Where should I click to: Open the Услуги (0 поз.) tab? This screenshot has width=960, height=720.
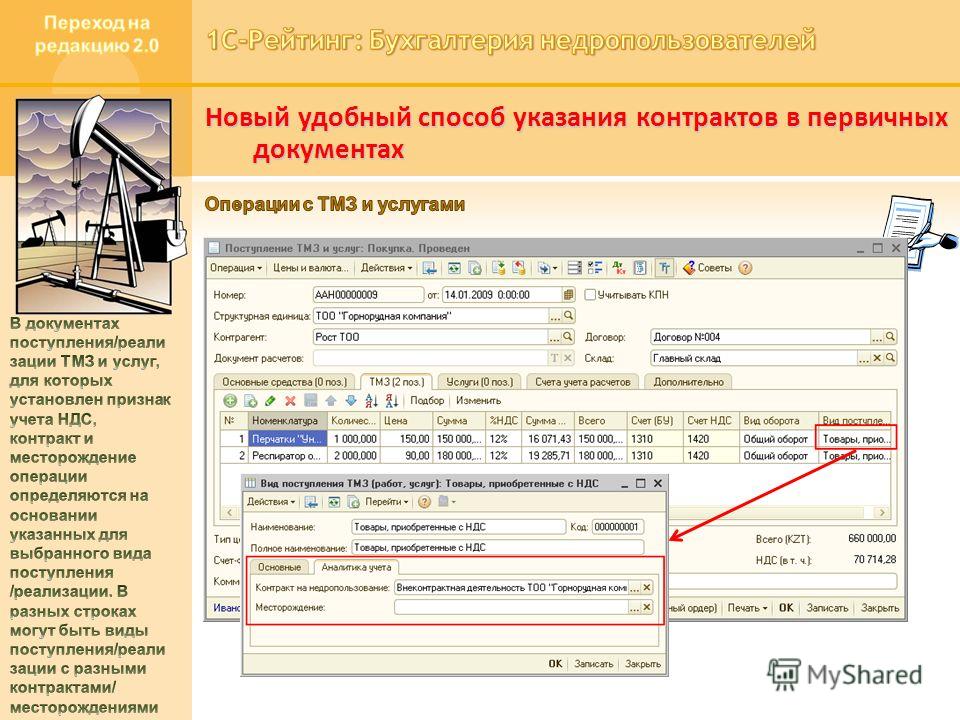coord(479,382)
